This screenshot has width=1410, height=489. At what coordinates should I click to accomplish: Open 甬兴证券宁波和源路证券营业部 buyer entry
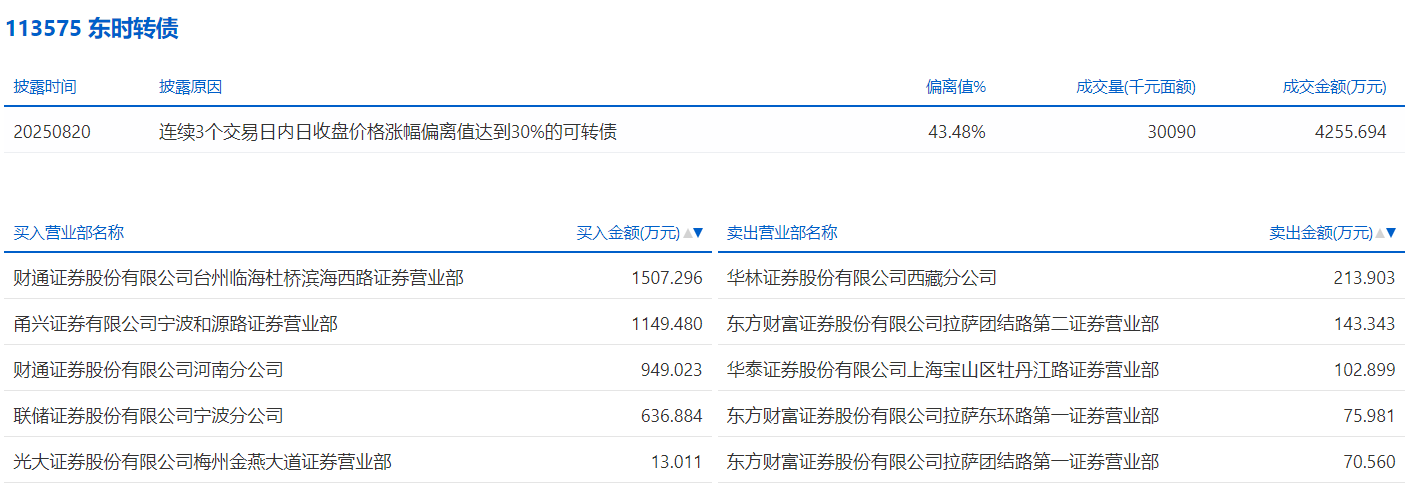[x=175, y=324]
